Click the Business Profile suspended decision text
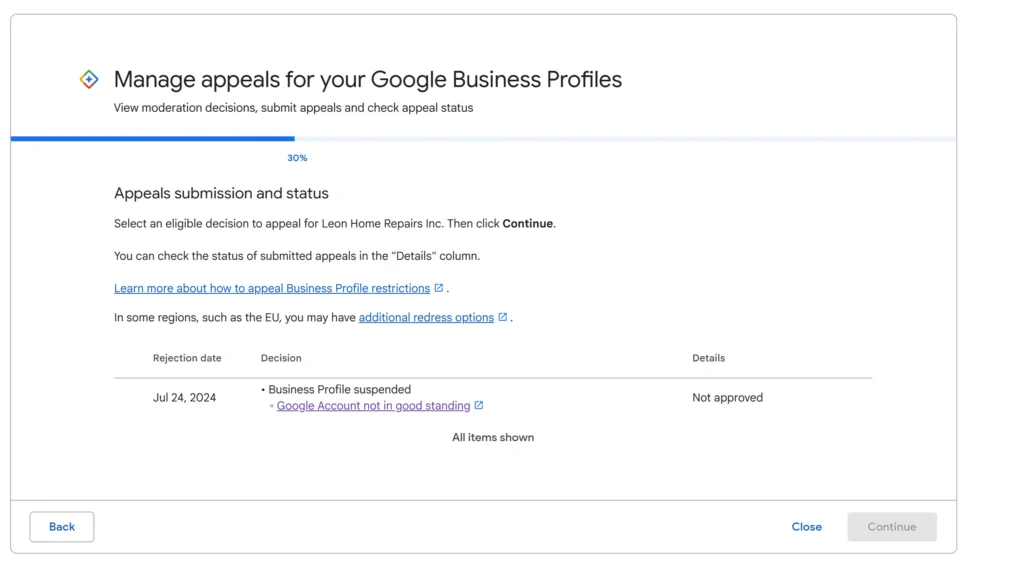 pyautogui.click(x=339, y=389)
